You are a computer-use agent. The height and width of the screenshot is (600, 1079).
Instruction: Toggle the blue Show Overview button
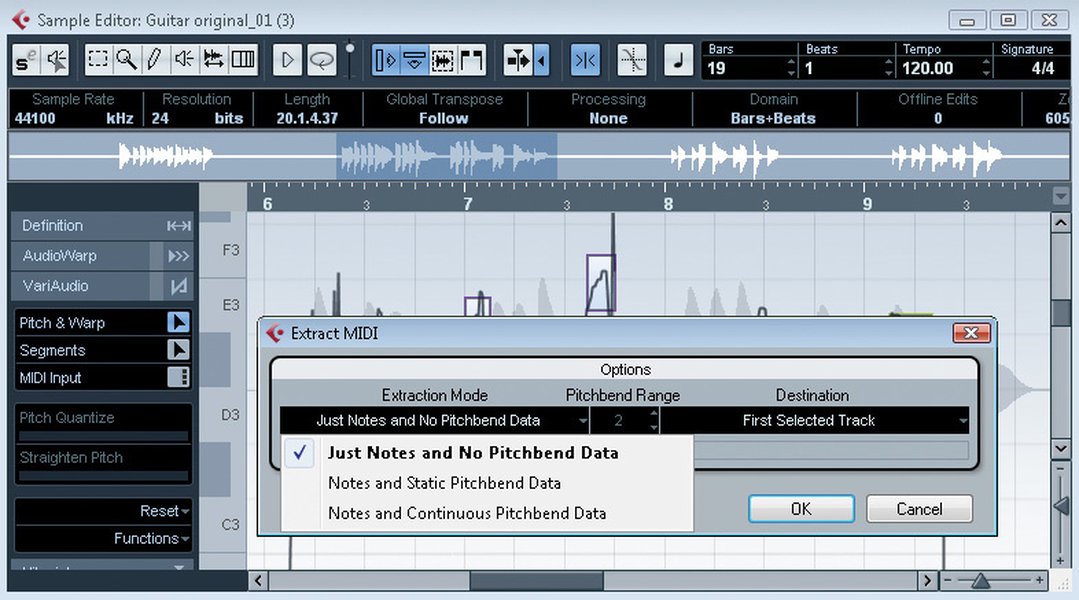click(414, 61)
